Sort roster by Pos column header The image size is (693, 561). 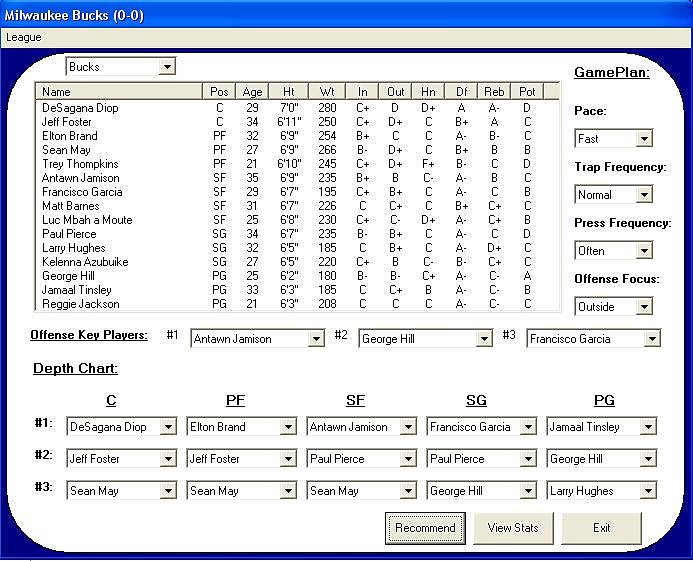[x=219, y=92]
